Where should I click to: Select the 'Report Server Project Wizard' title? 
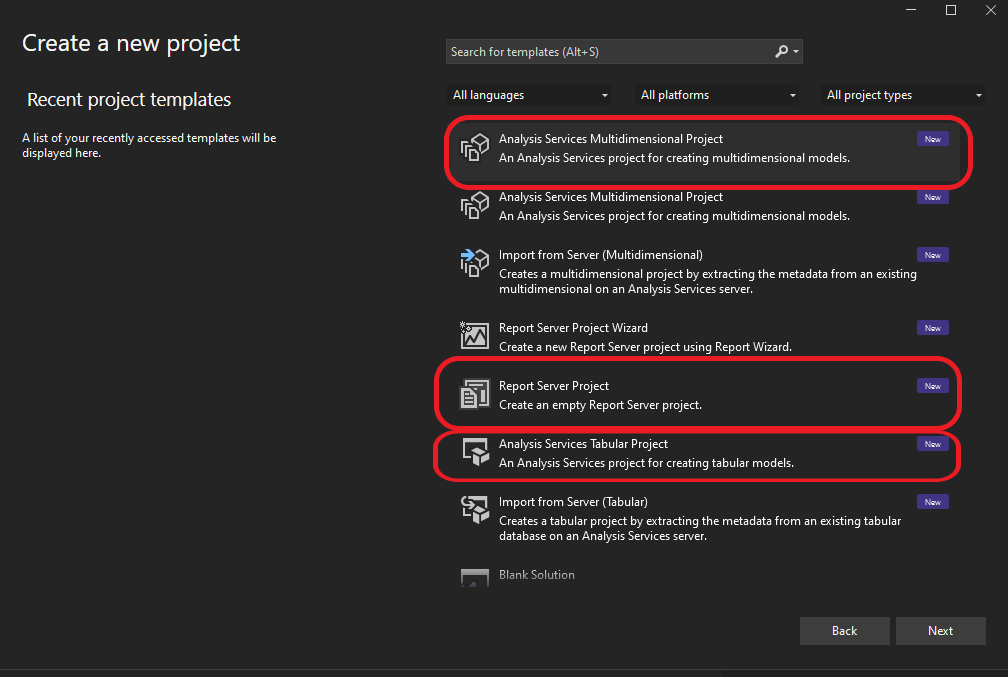pos(573,328)
